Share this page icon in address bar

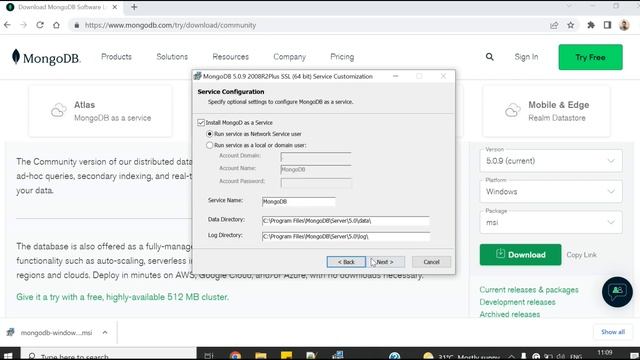pos(554,25)
